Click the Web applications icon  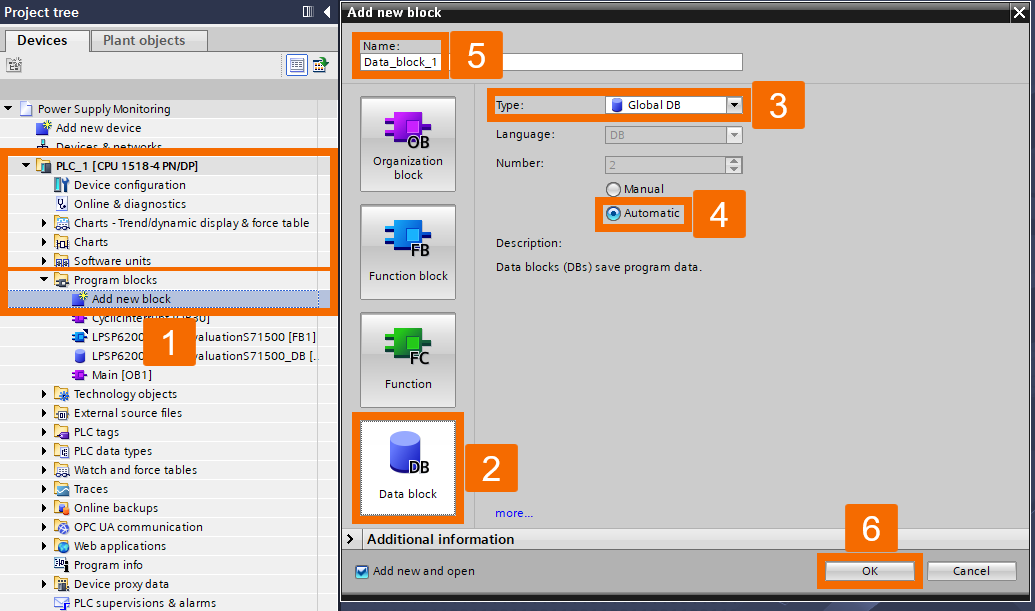(x=61, y=546)
